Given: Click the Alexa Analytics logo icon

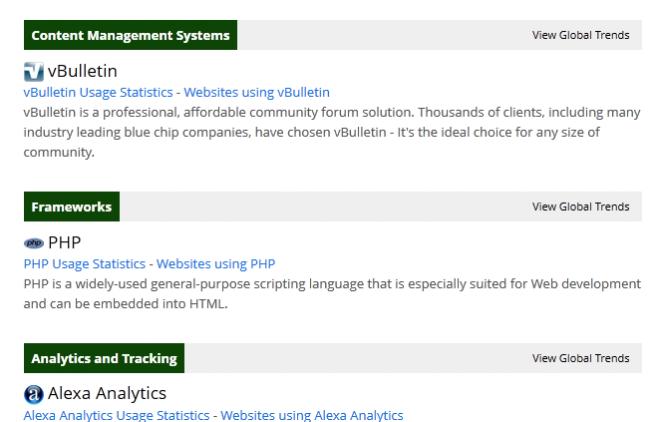Looking at the screenshot, I should (x=33, y=394).
